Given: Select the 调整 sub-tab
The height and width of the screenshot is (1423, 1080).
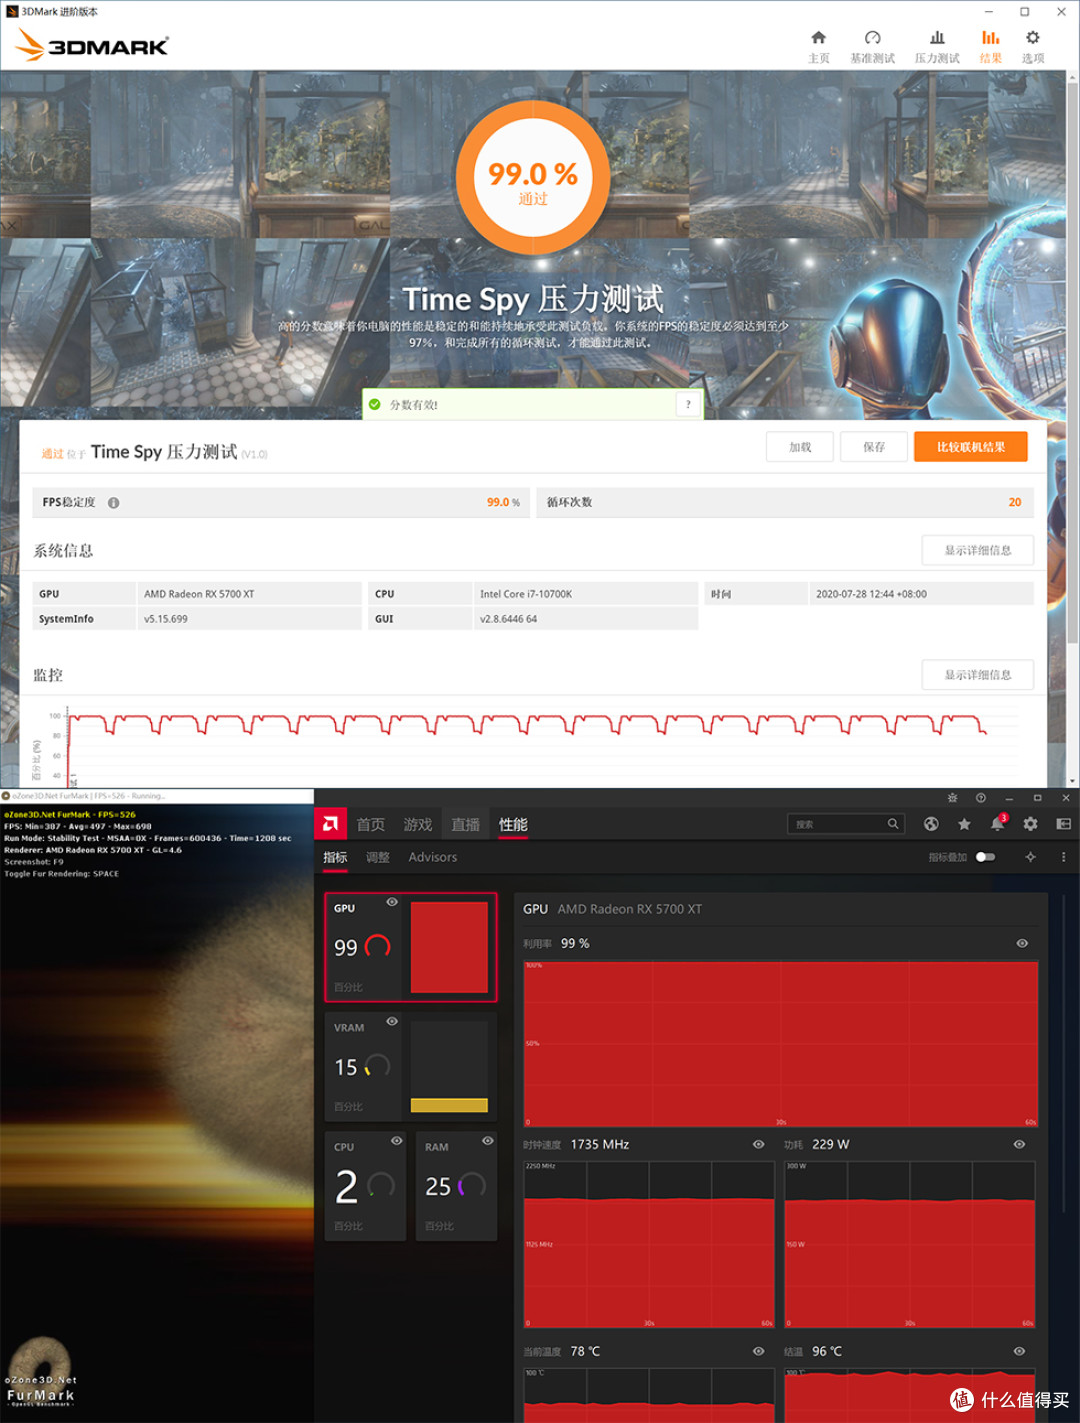Looking at the screenshot, I should point(378,857).
